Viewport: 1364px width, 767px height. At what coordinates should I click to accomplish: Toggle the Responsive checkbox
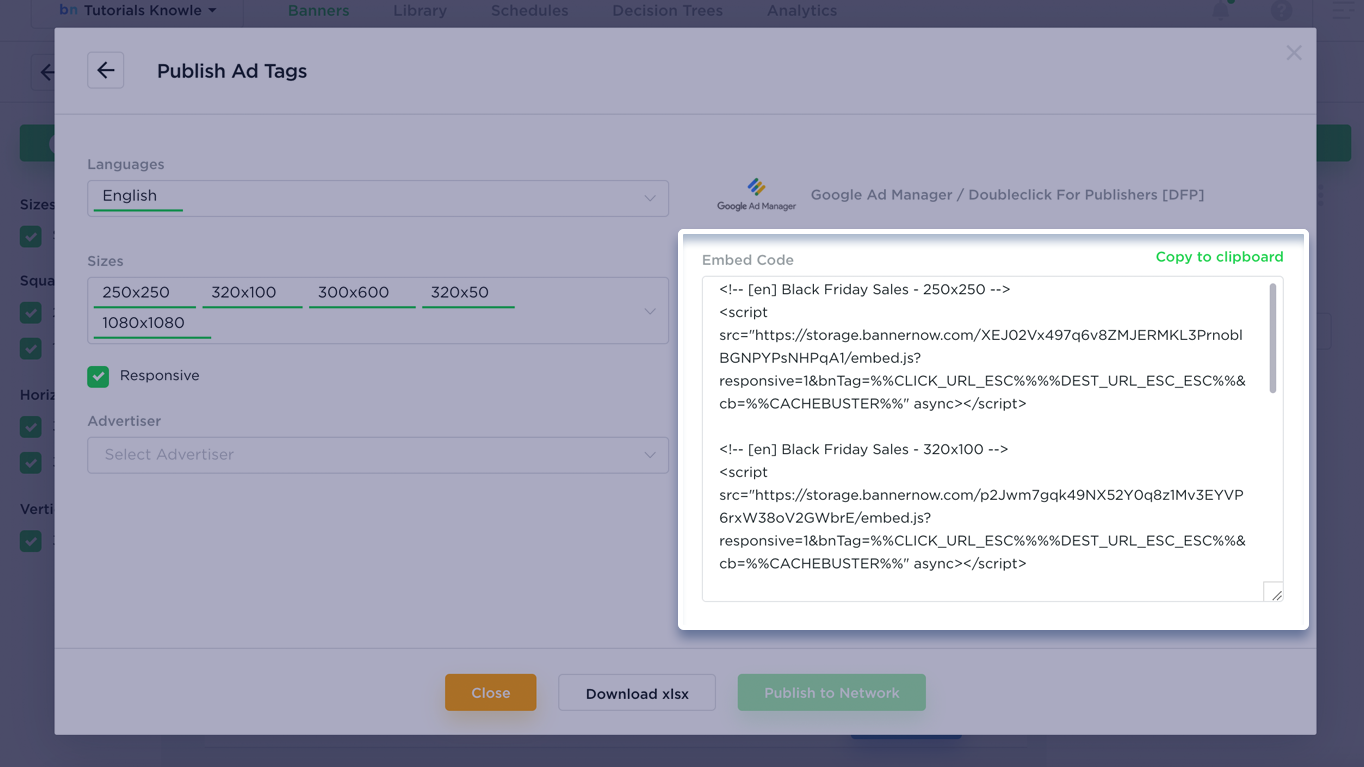click(98, 376)
